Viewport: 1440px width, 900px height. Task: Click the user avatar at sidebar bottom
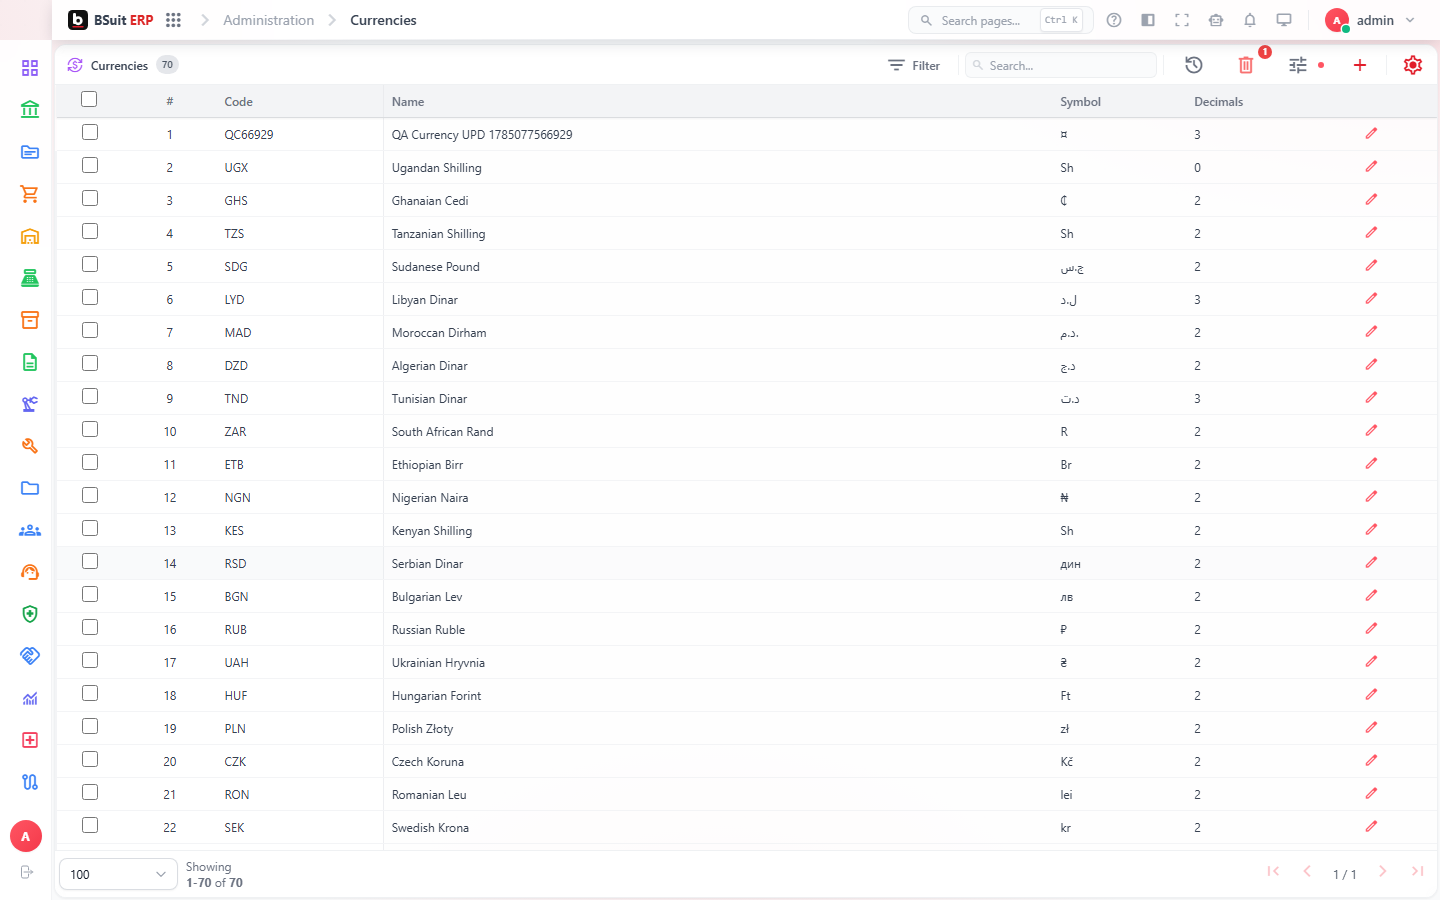click(26, 836)
